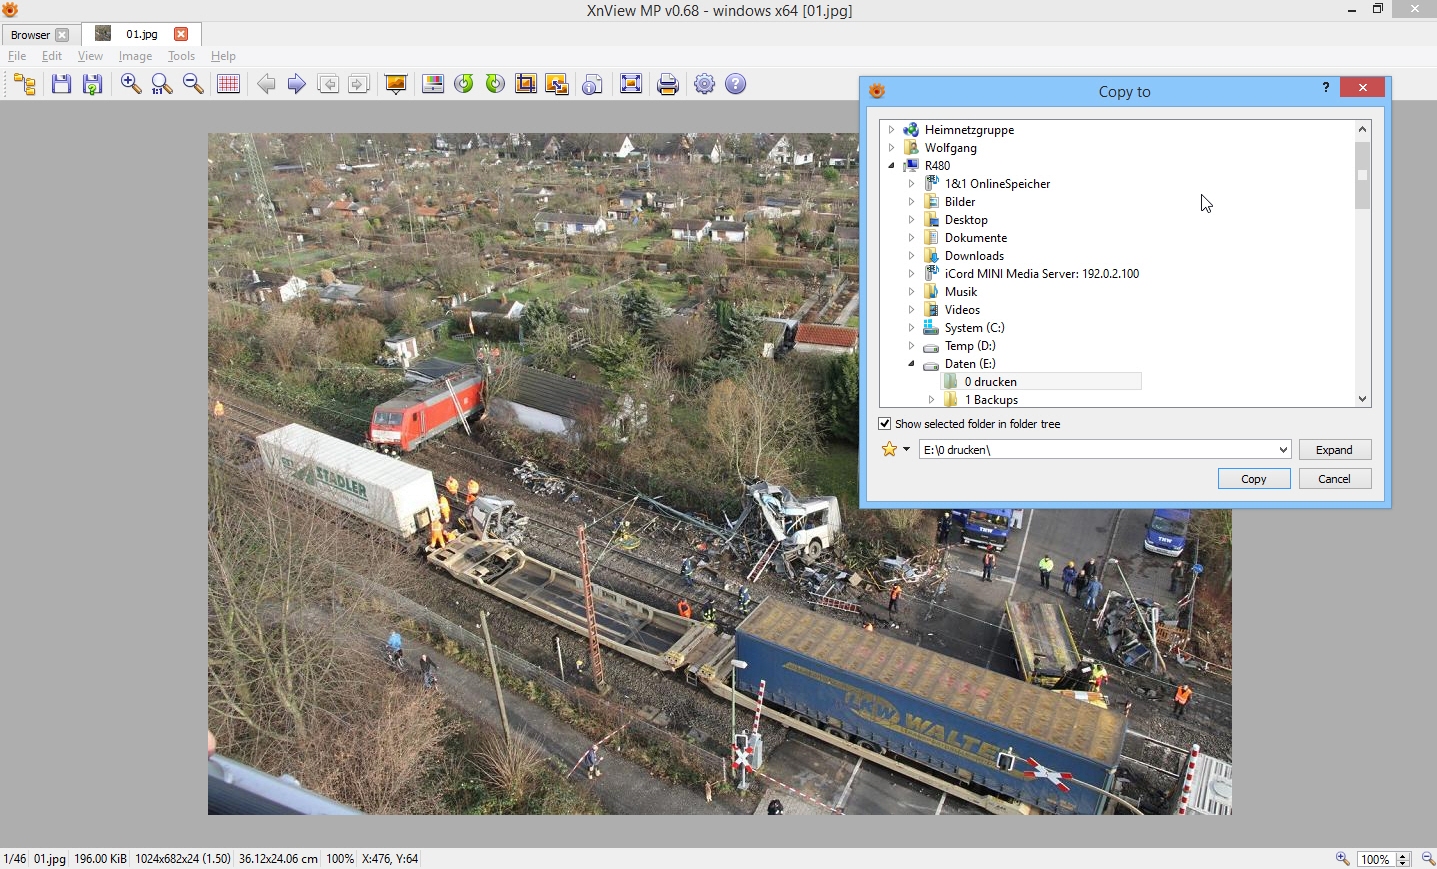Expand the Downloads folder node
The width and height of the screenshot is (1437, 869).
911,256
